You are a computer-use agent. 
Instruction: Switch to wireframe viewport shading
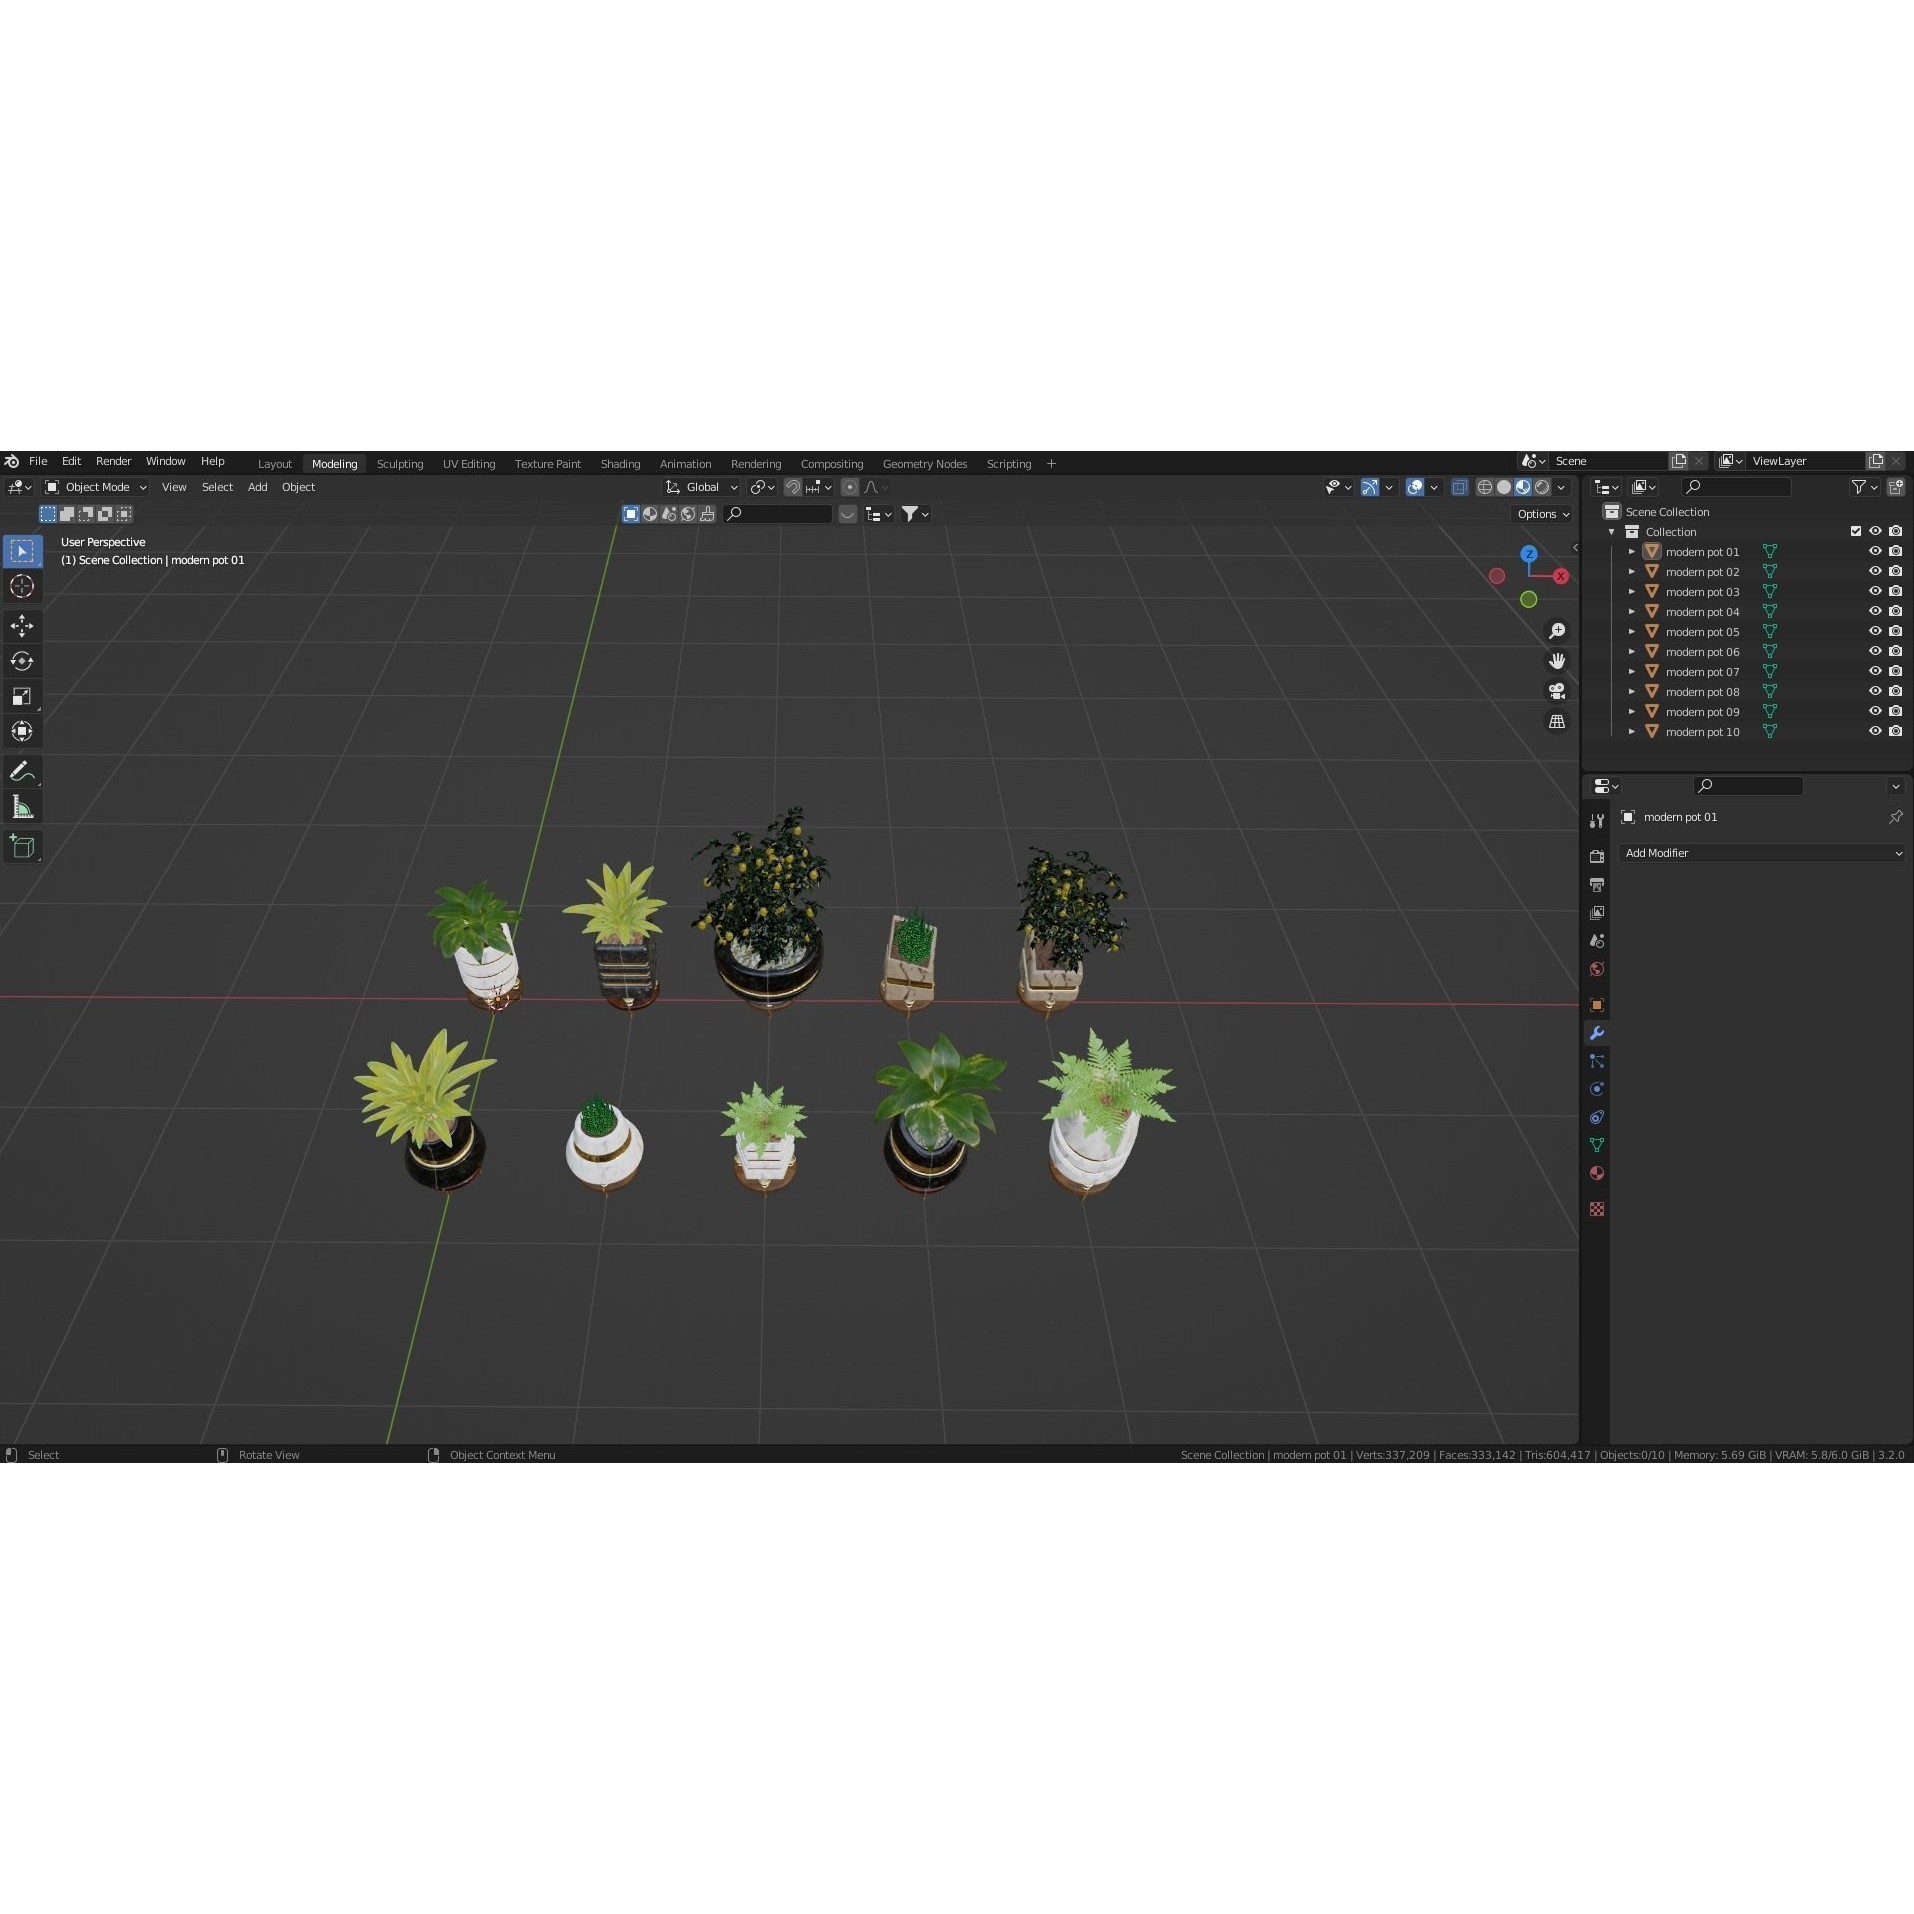[x=1485, y=487]
